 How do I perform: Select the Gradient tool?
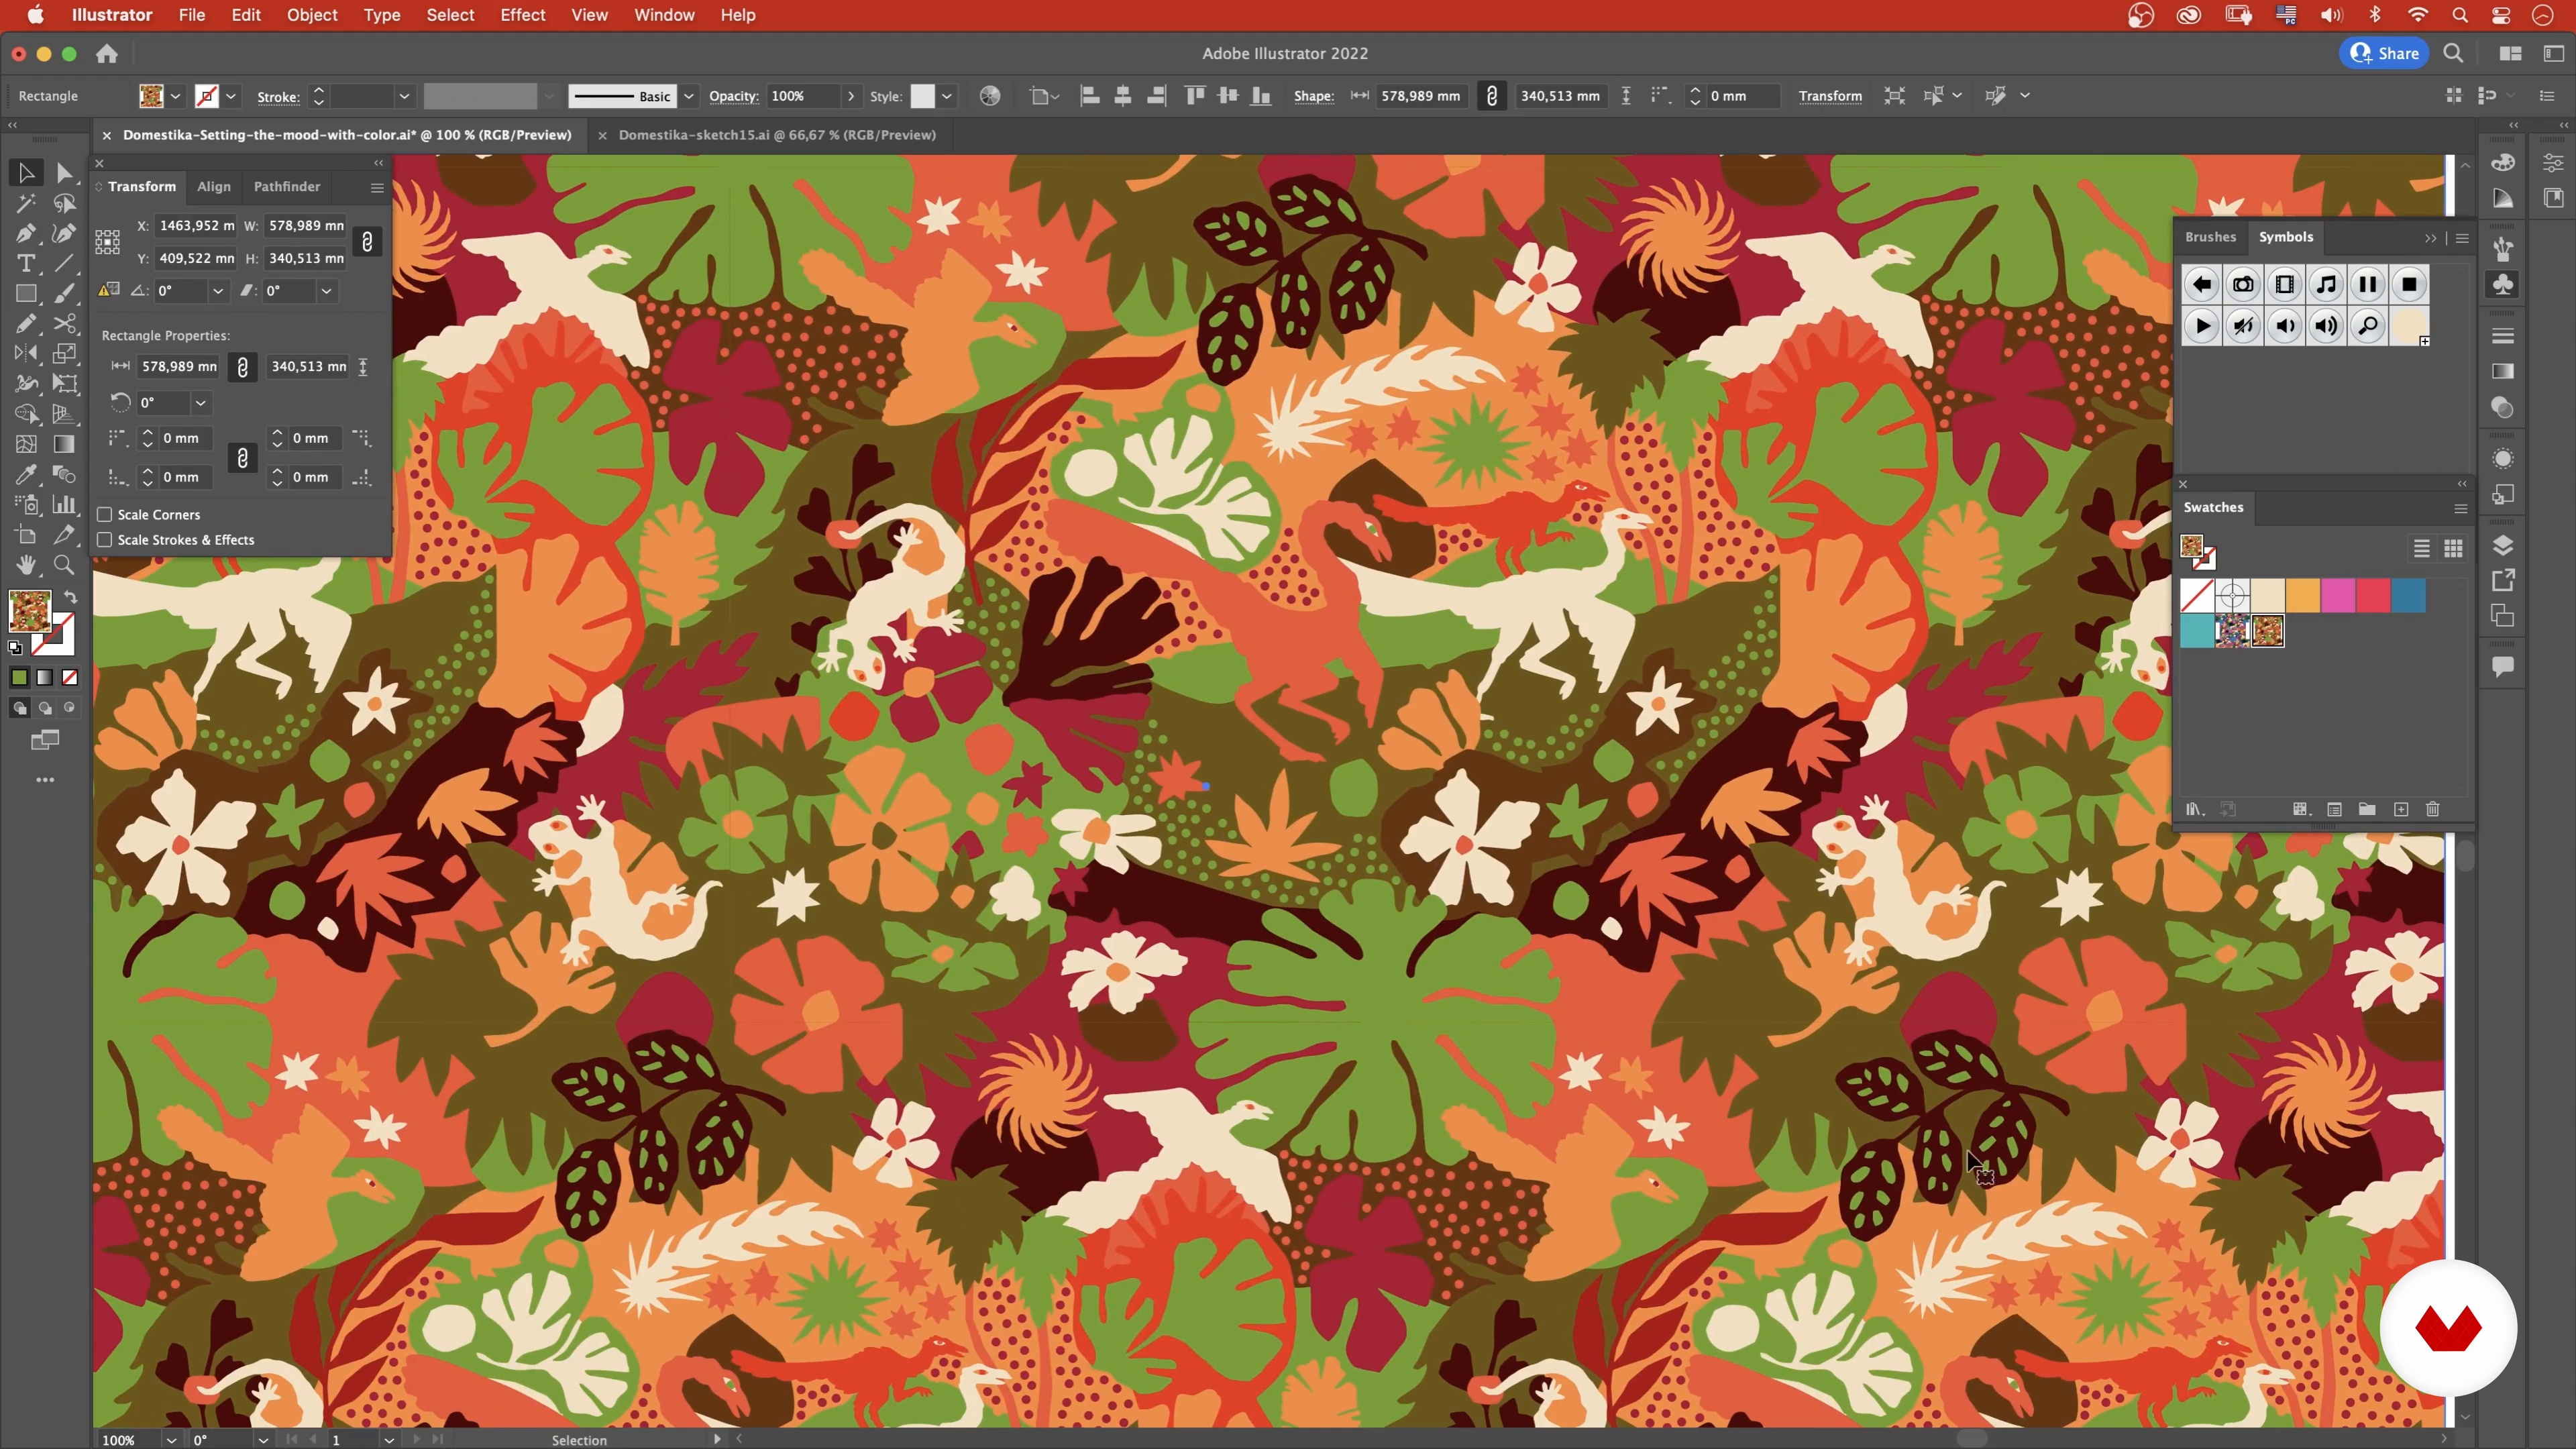click(x=64, y=444)
